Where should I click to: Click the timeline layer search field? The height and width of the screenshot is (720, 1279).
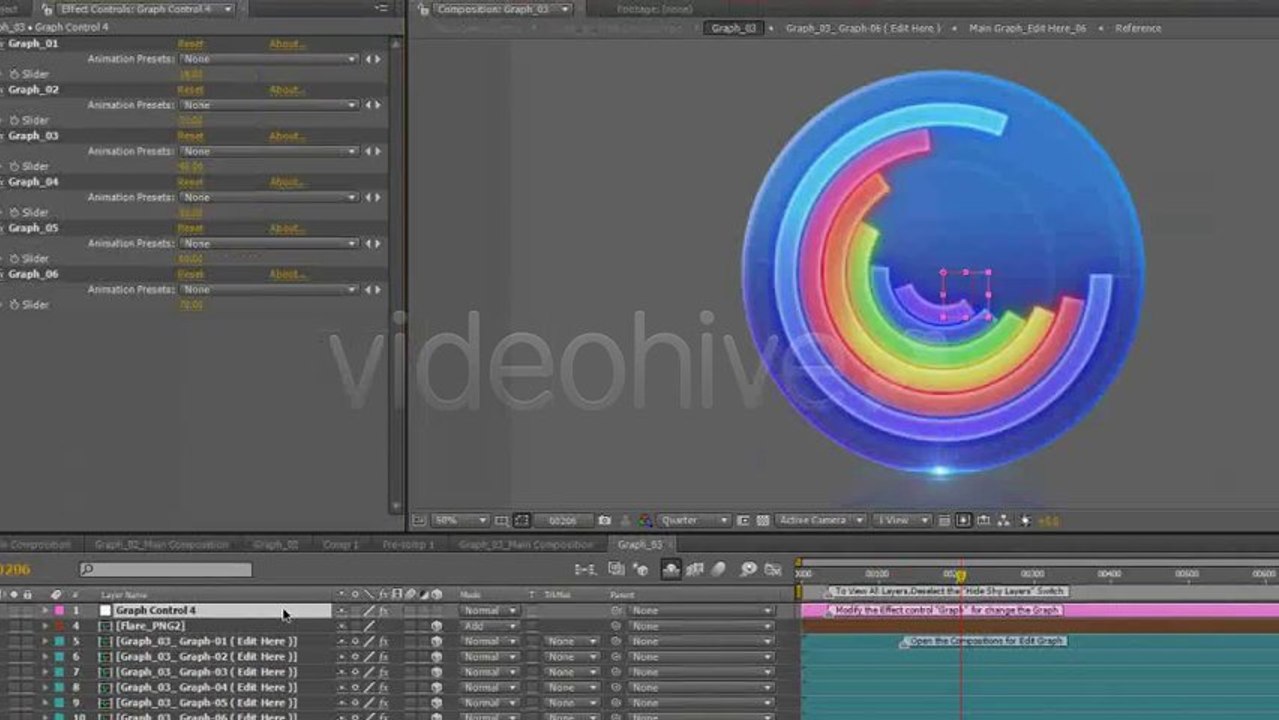click(166, 569)
